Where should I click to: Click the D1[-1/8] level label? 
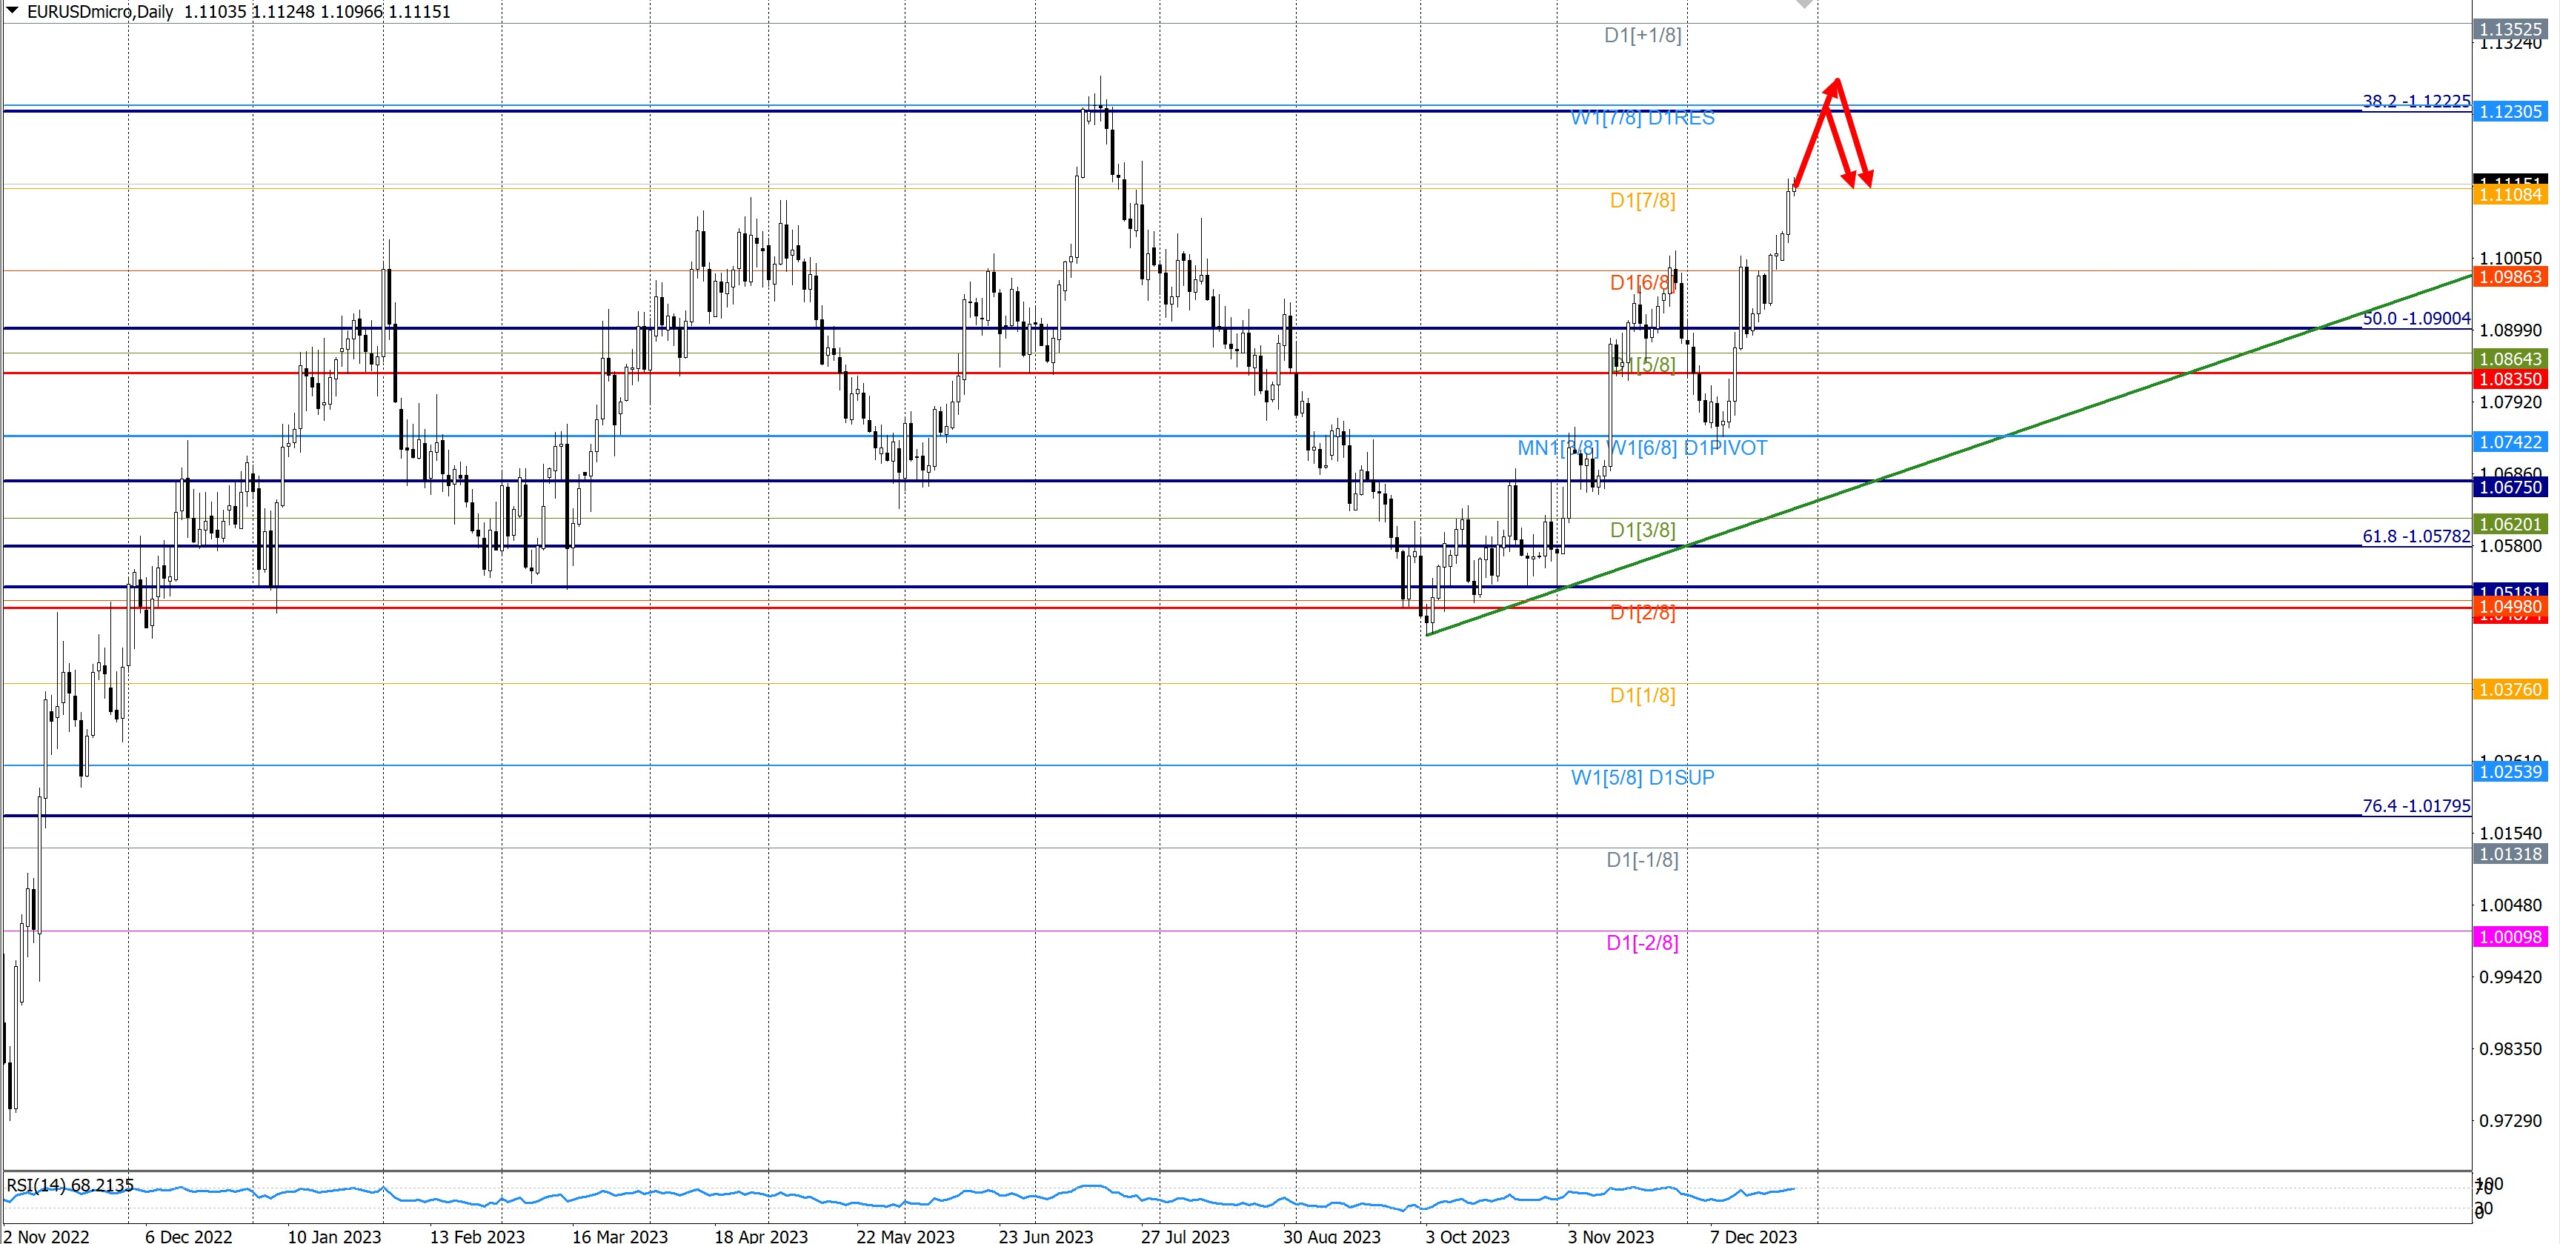1642,860
